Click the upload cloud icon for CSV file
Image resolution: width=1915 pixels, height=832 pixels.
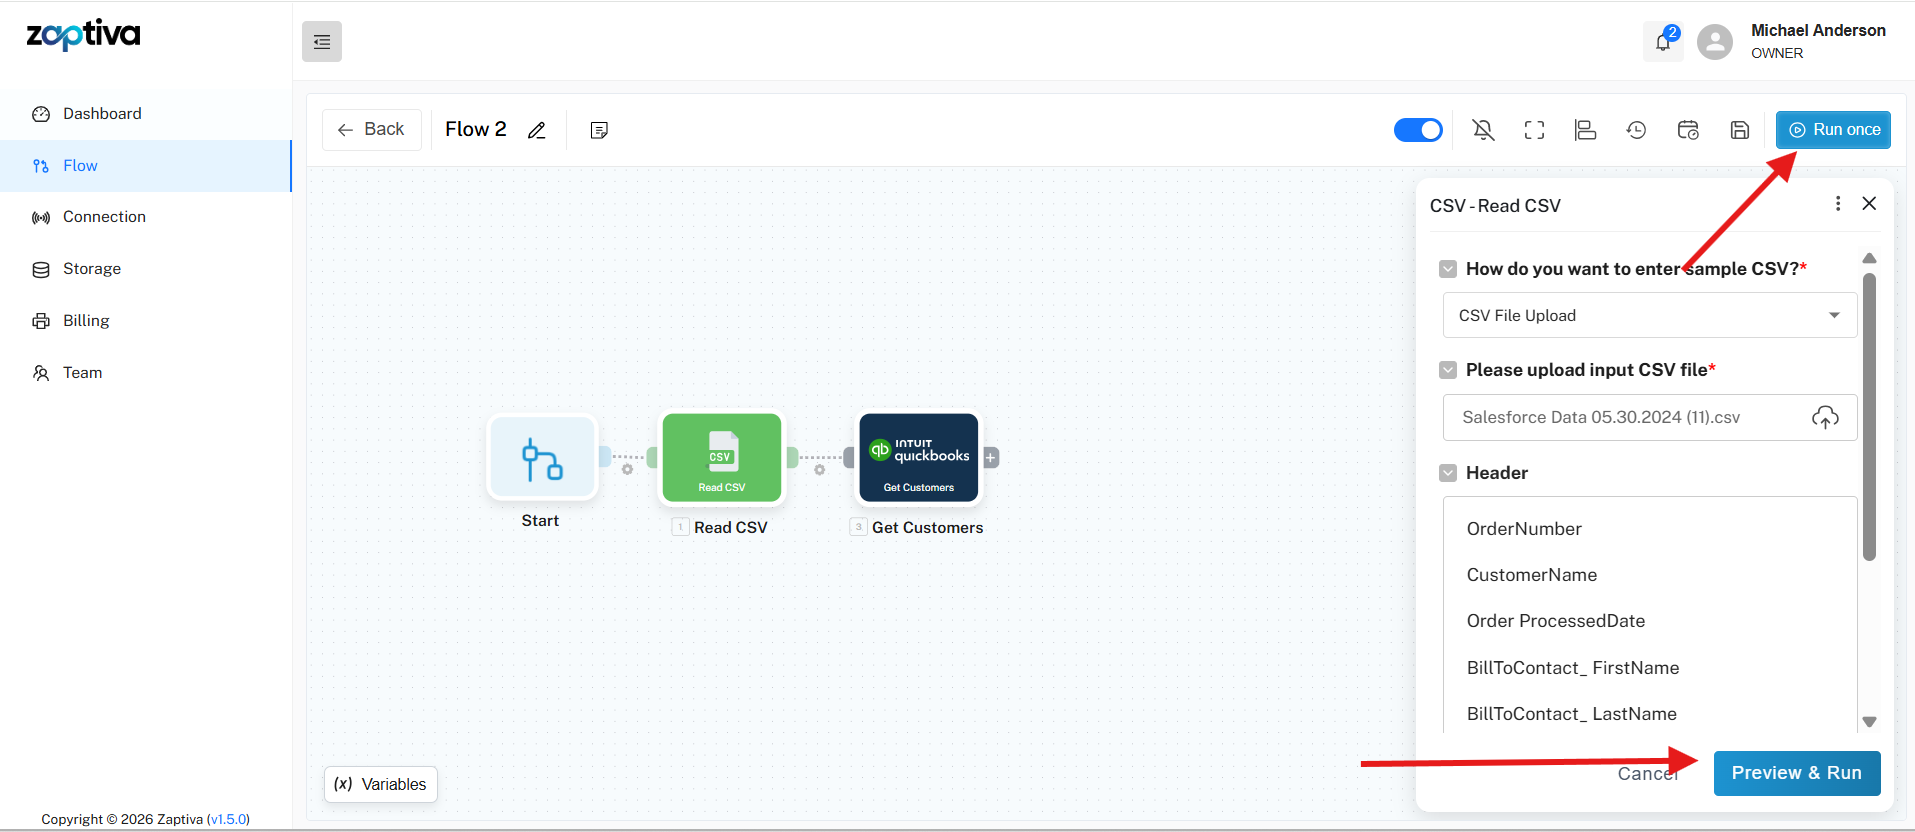pos(1825,417)
